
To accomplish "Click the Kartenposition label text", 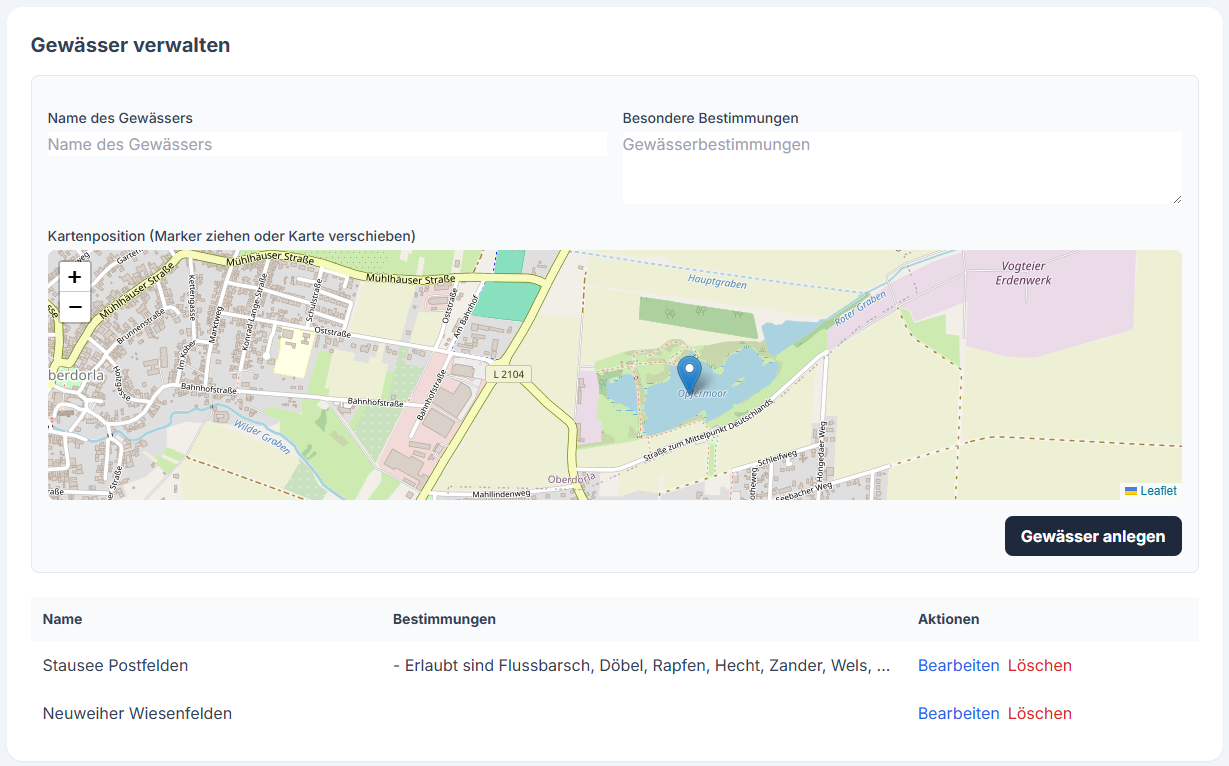I will [x=232, y=236].
